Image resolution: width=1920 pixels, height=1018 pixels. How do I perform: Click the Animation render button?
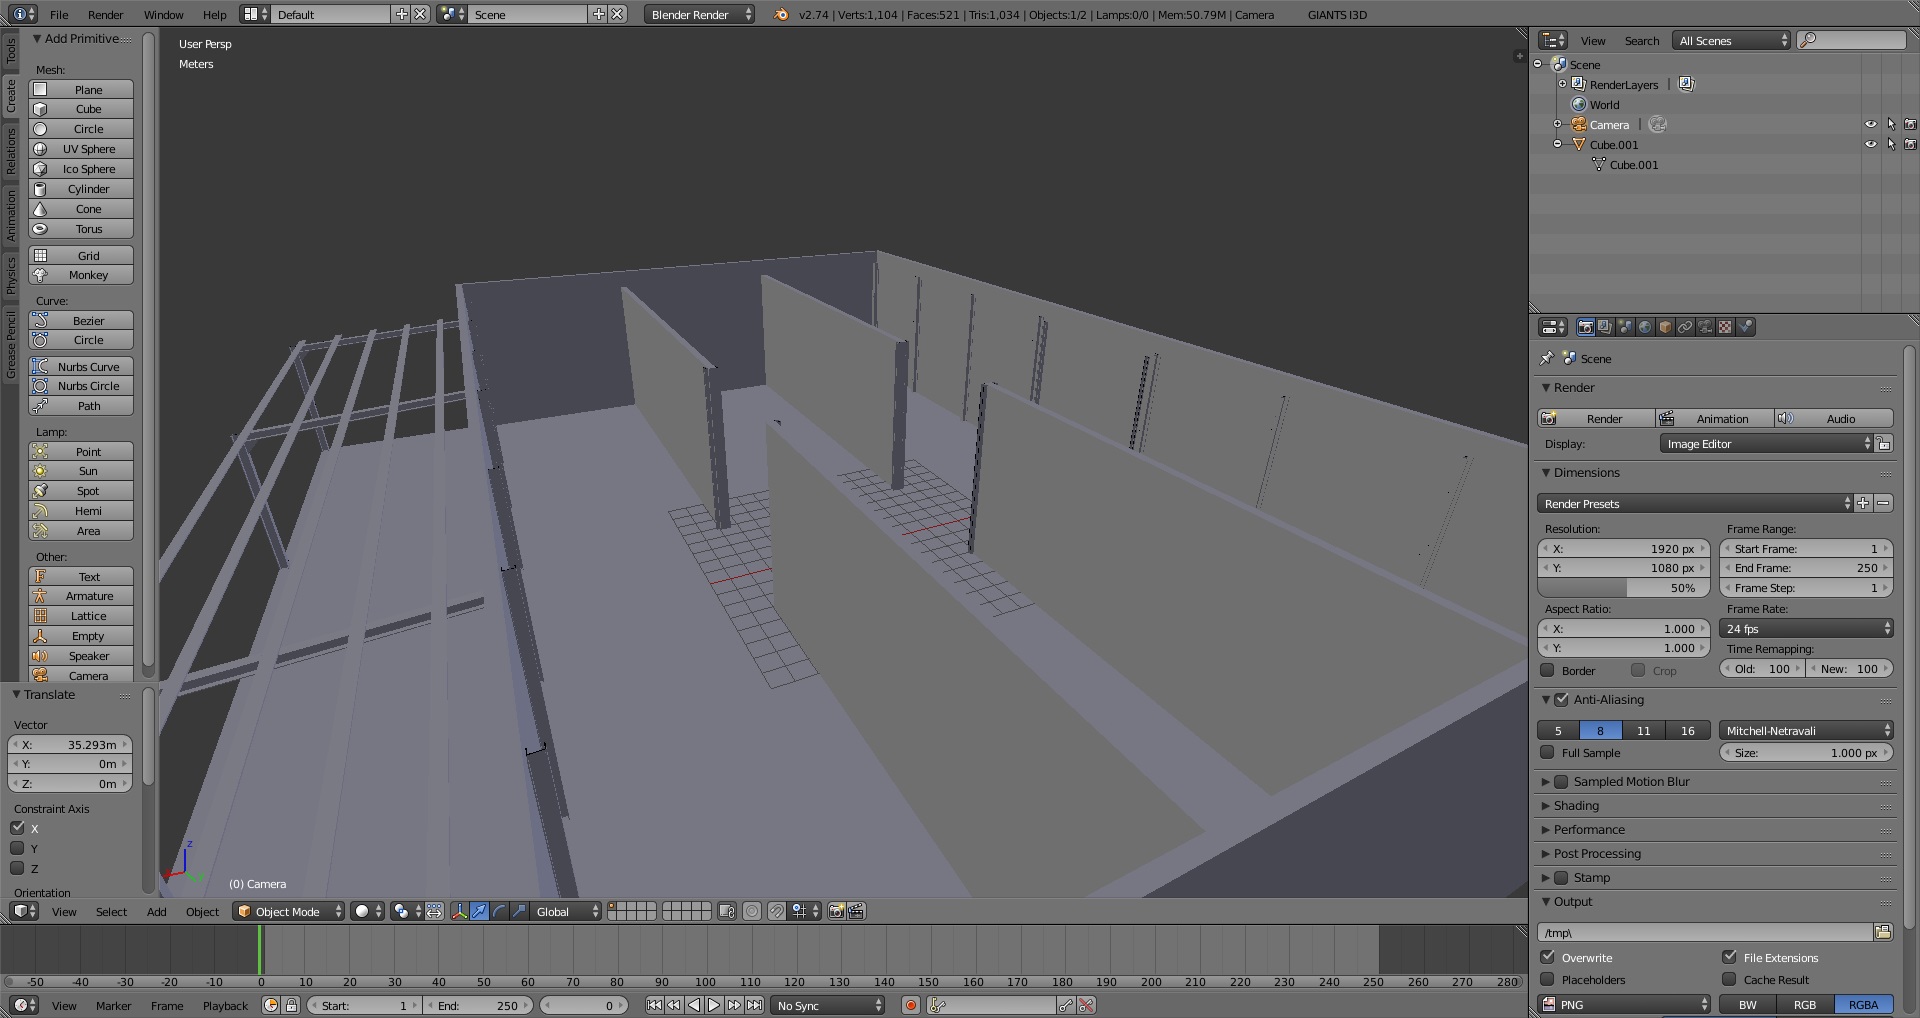[1715, 418]
